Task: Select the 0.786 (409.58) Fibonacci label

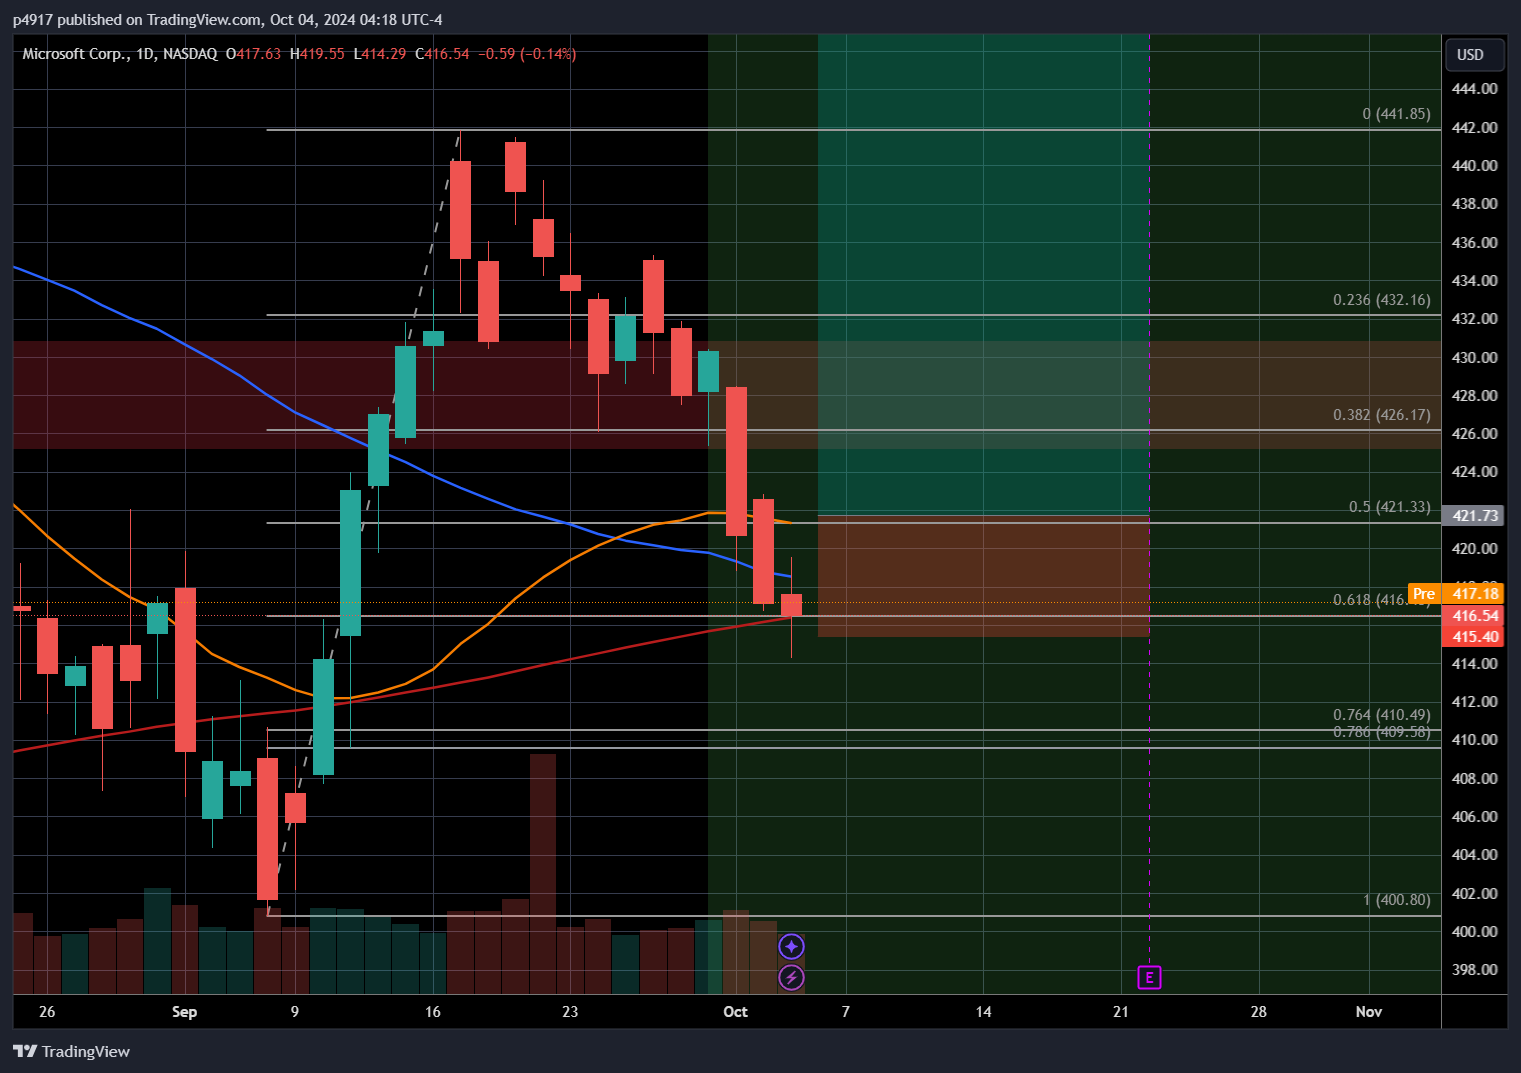Action: click(1382, 732)
